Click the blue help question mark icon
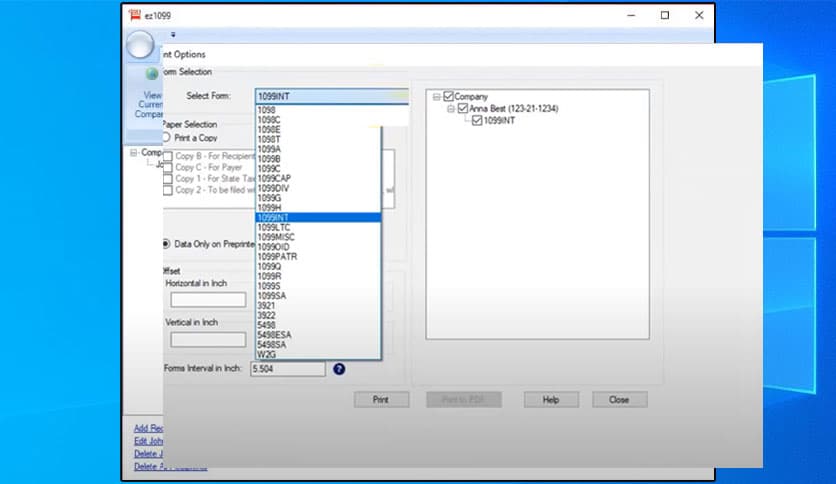 (x=339, y=369)
